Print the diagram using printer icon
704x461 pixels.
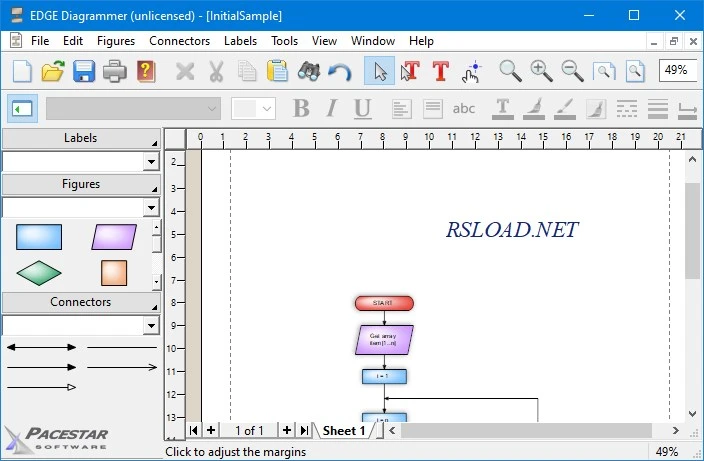(114, 71)
